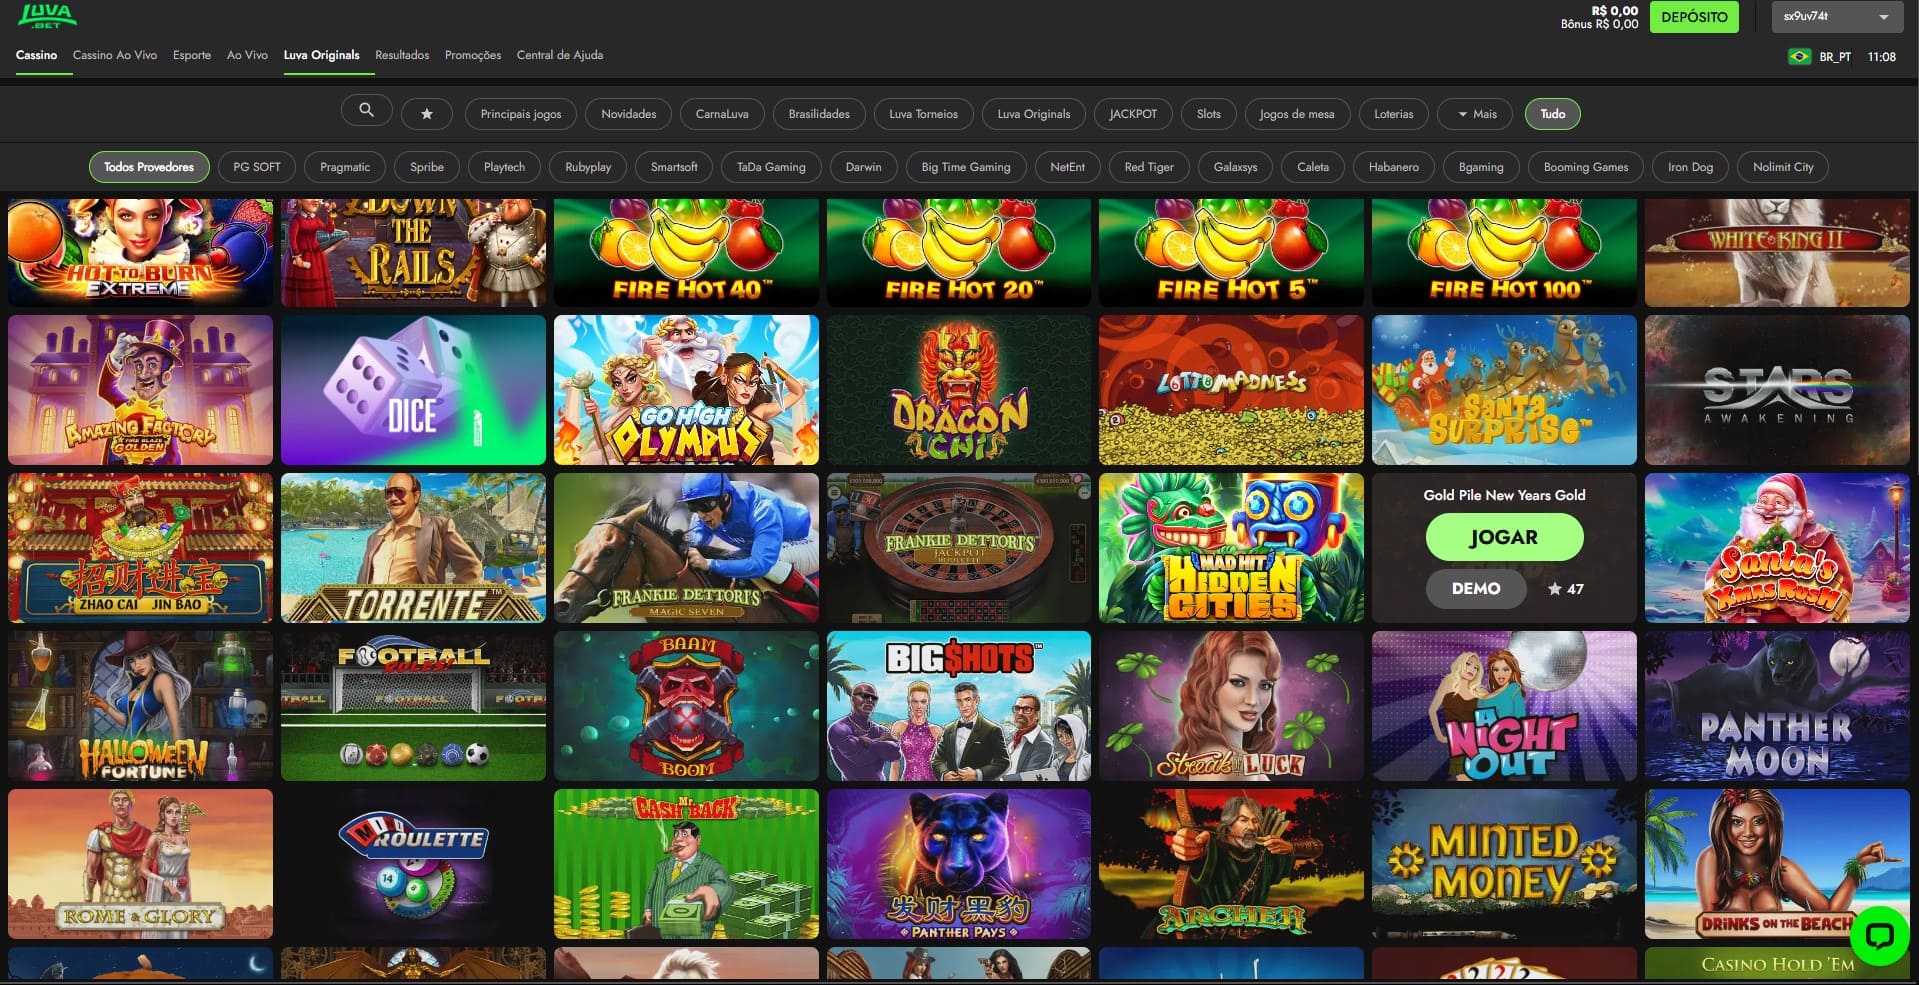Screen dimensions: 1919x985
Task: Click the green DEPÓSITO button
Action: (x=1694, y=17)
